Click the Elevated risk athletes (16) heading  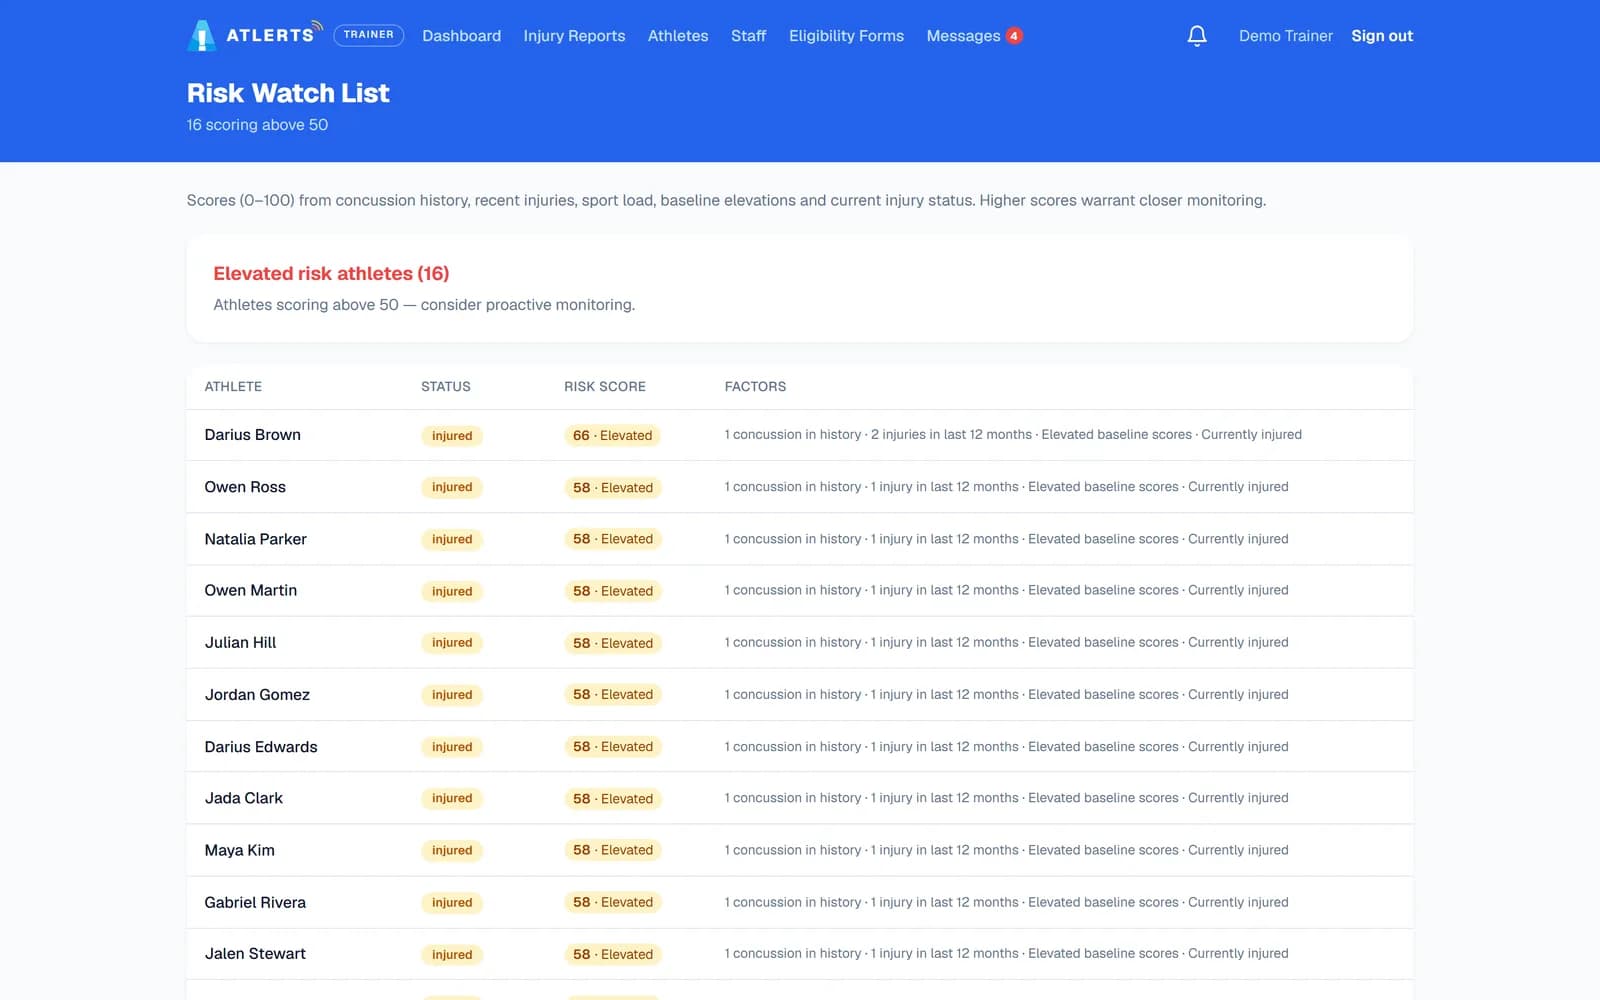331,273
